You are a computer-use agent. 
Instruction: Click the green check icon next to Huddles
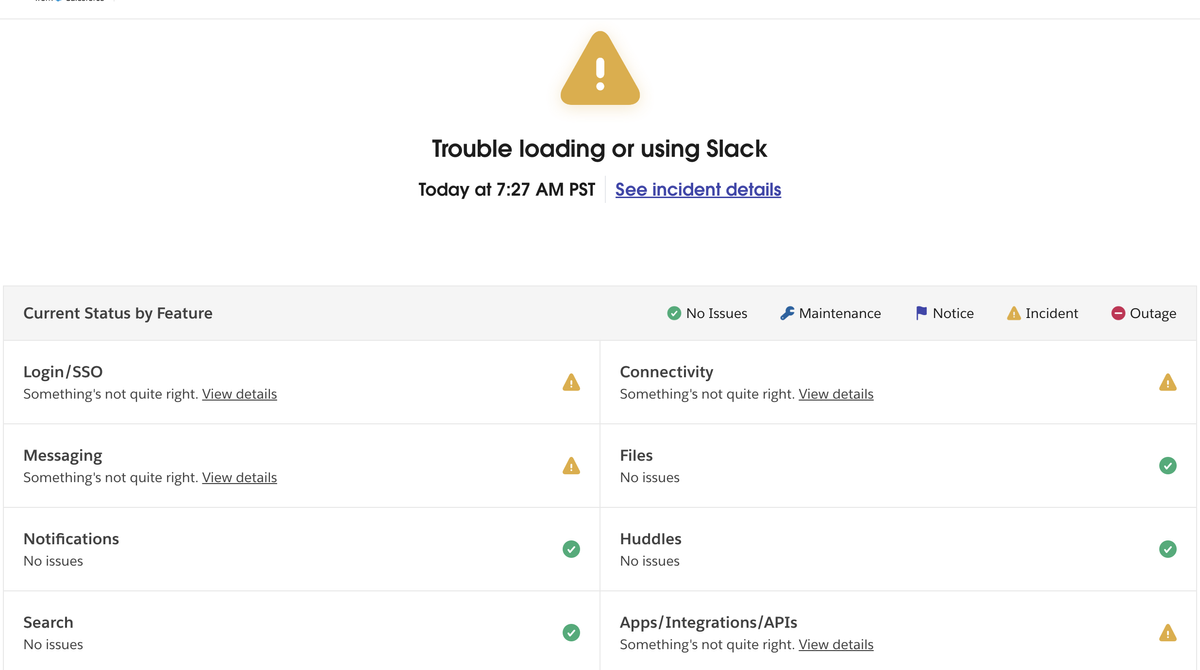click(x=1168, y=549)
